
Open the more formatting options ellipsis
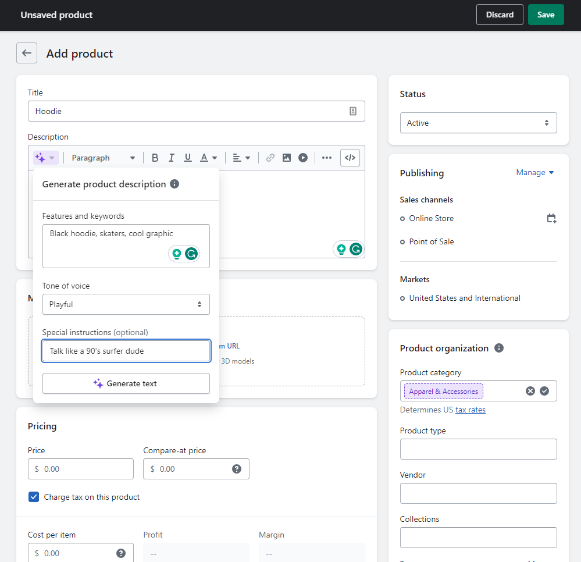(x=326, y=158)
